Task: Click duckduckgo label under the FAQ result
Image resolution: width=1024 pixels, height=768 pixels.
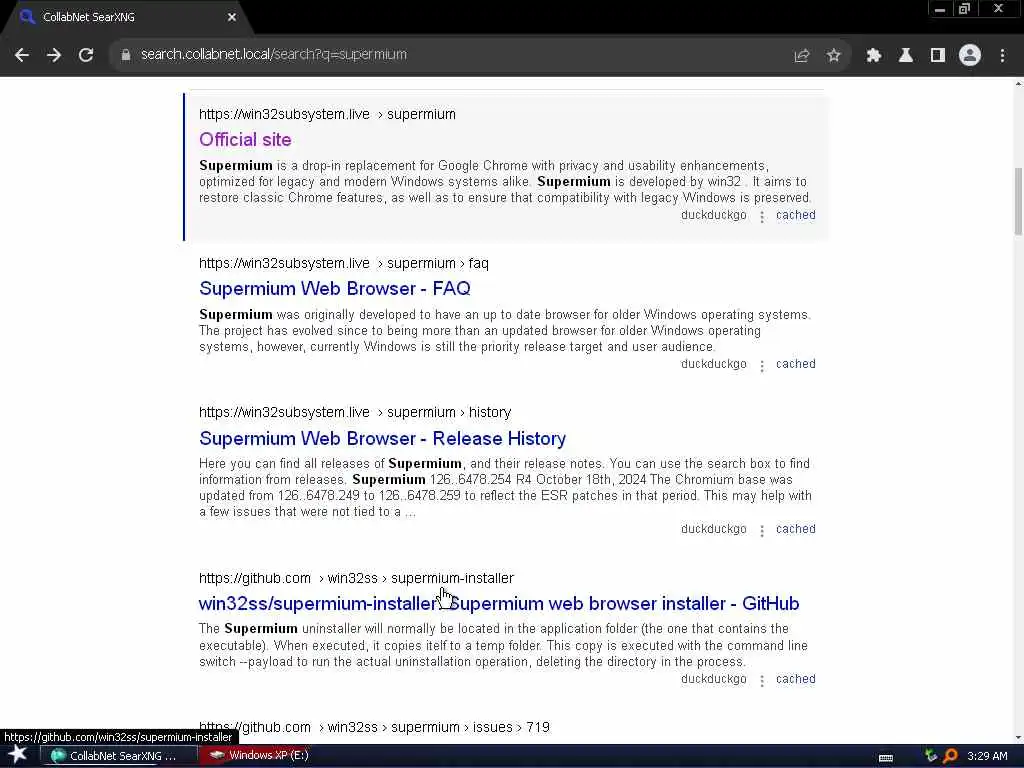Action: click(713, 364)
